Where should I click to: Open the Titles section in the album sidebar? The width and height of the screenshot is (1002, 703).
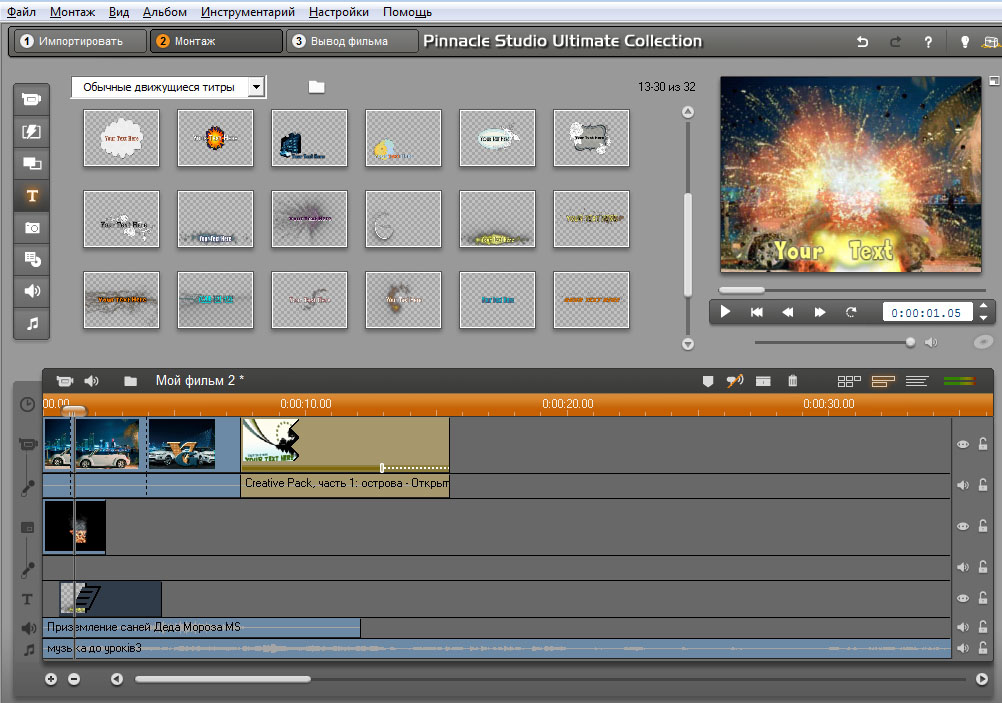coord(32,195)
